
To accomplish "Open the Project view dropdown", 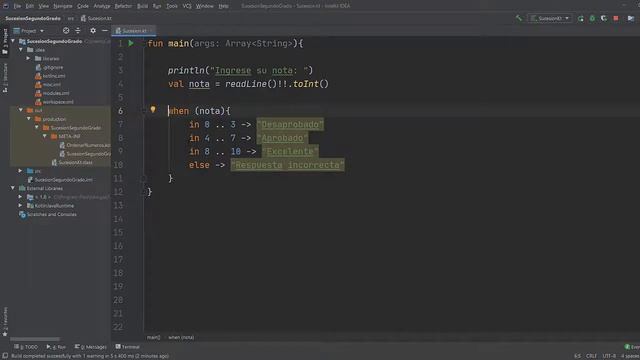I will tap(29, 31).
